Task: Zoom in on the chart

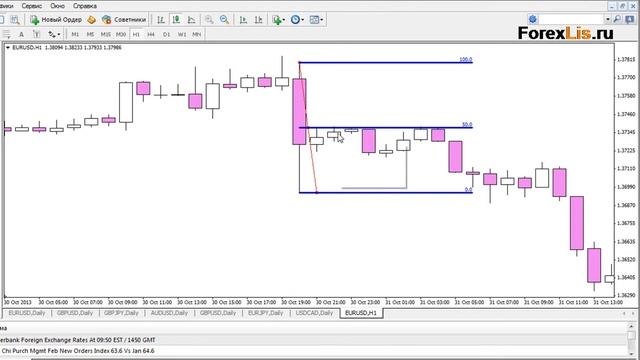Action: tap(209, 20)
